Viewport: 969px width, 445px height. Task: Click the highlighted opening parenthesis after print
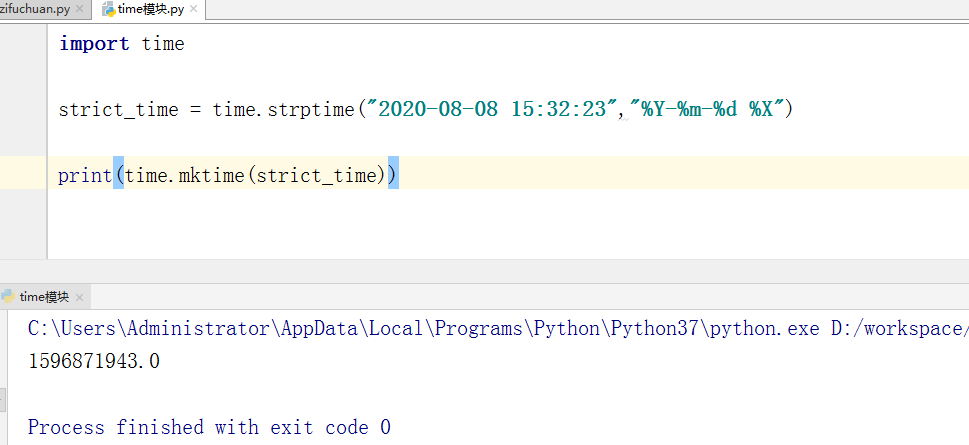pyautogui.click(x=119, y=175)
